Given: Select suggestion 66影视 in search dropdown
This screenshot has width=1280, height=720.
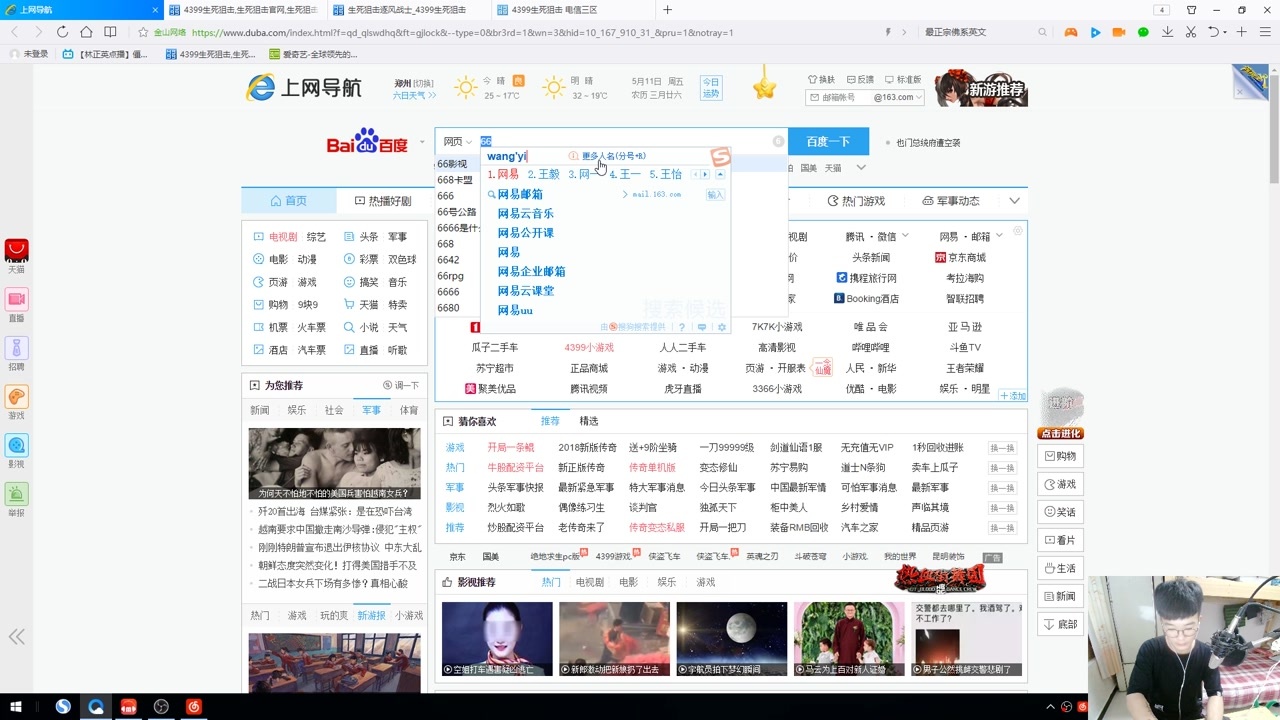Looking at the screenshot, I should [452, 164].
